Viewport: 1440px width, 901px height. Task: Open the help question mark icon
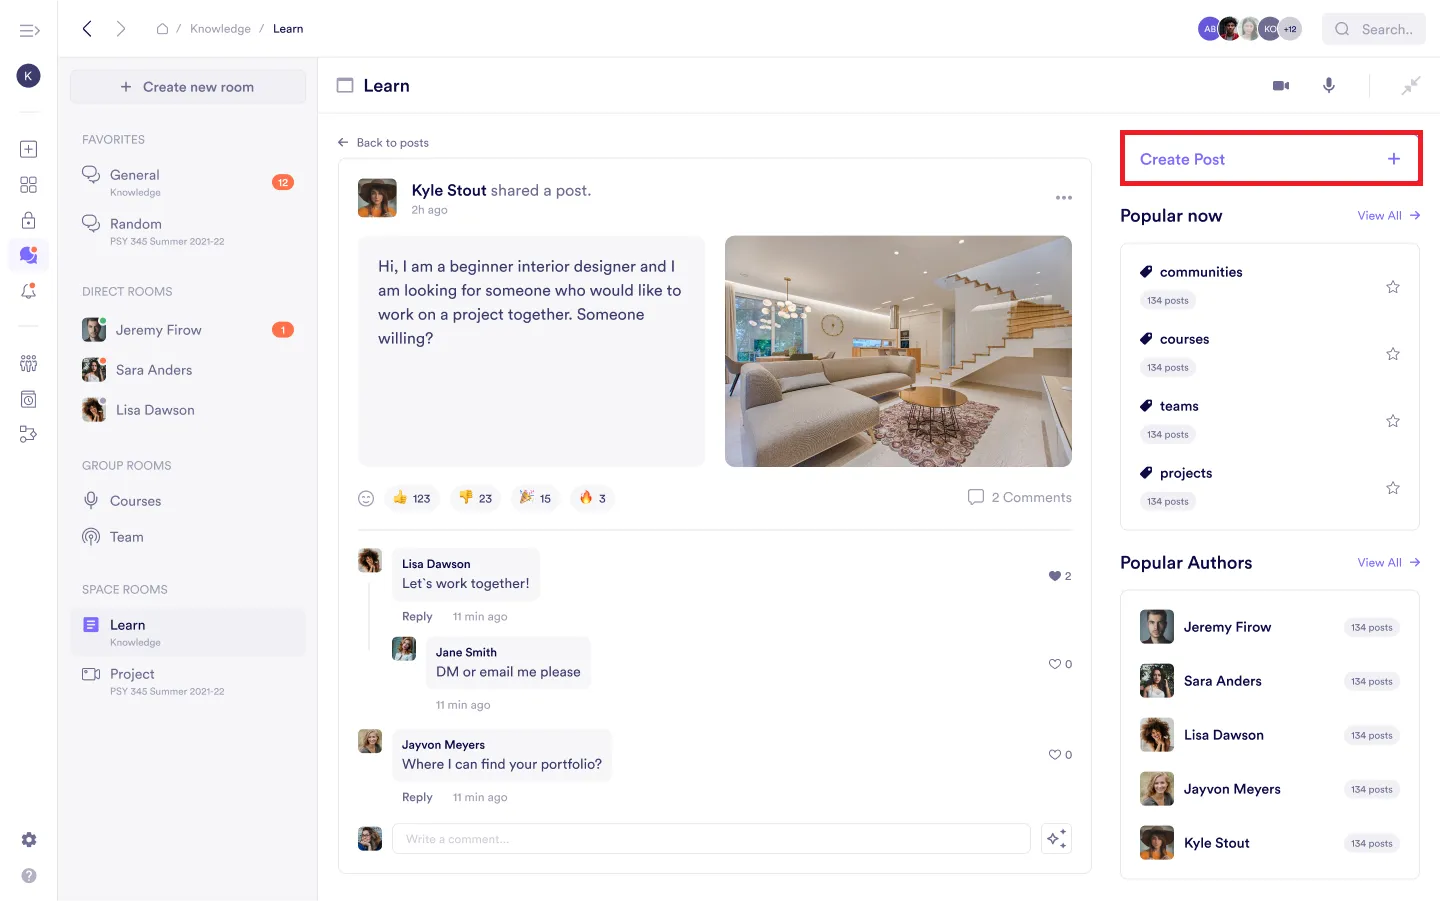pyautogui.click(x=29, y=875)
